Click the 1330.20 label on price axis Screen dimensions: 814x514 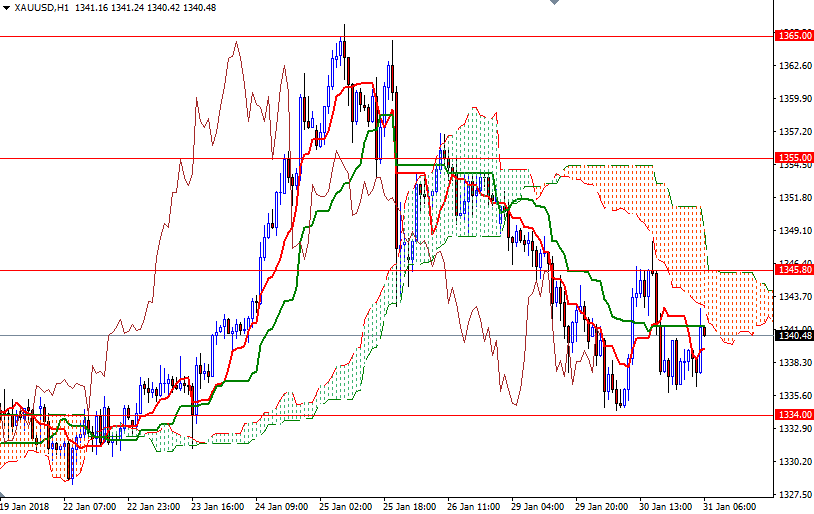coord(794,462)
